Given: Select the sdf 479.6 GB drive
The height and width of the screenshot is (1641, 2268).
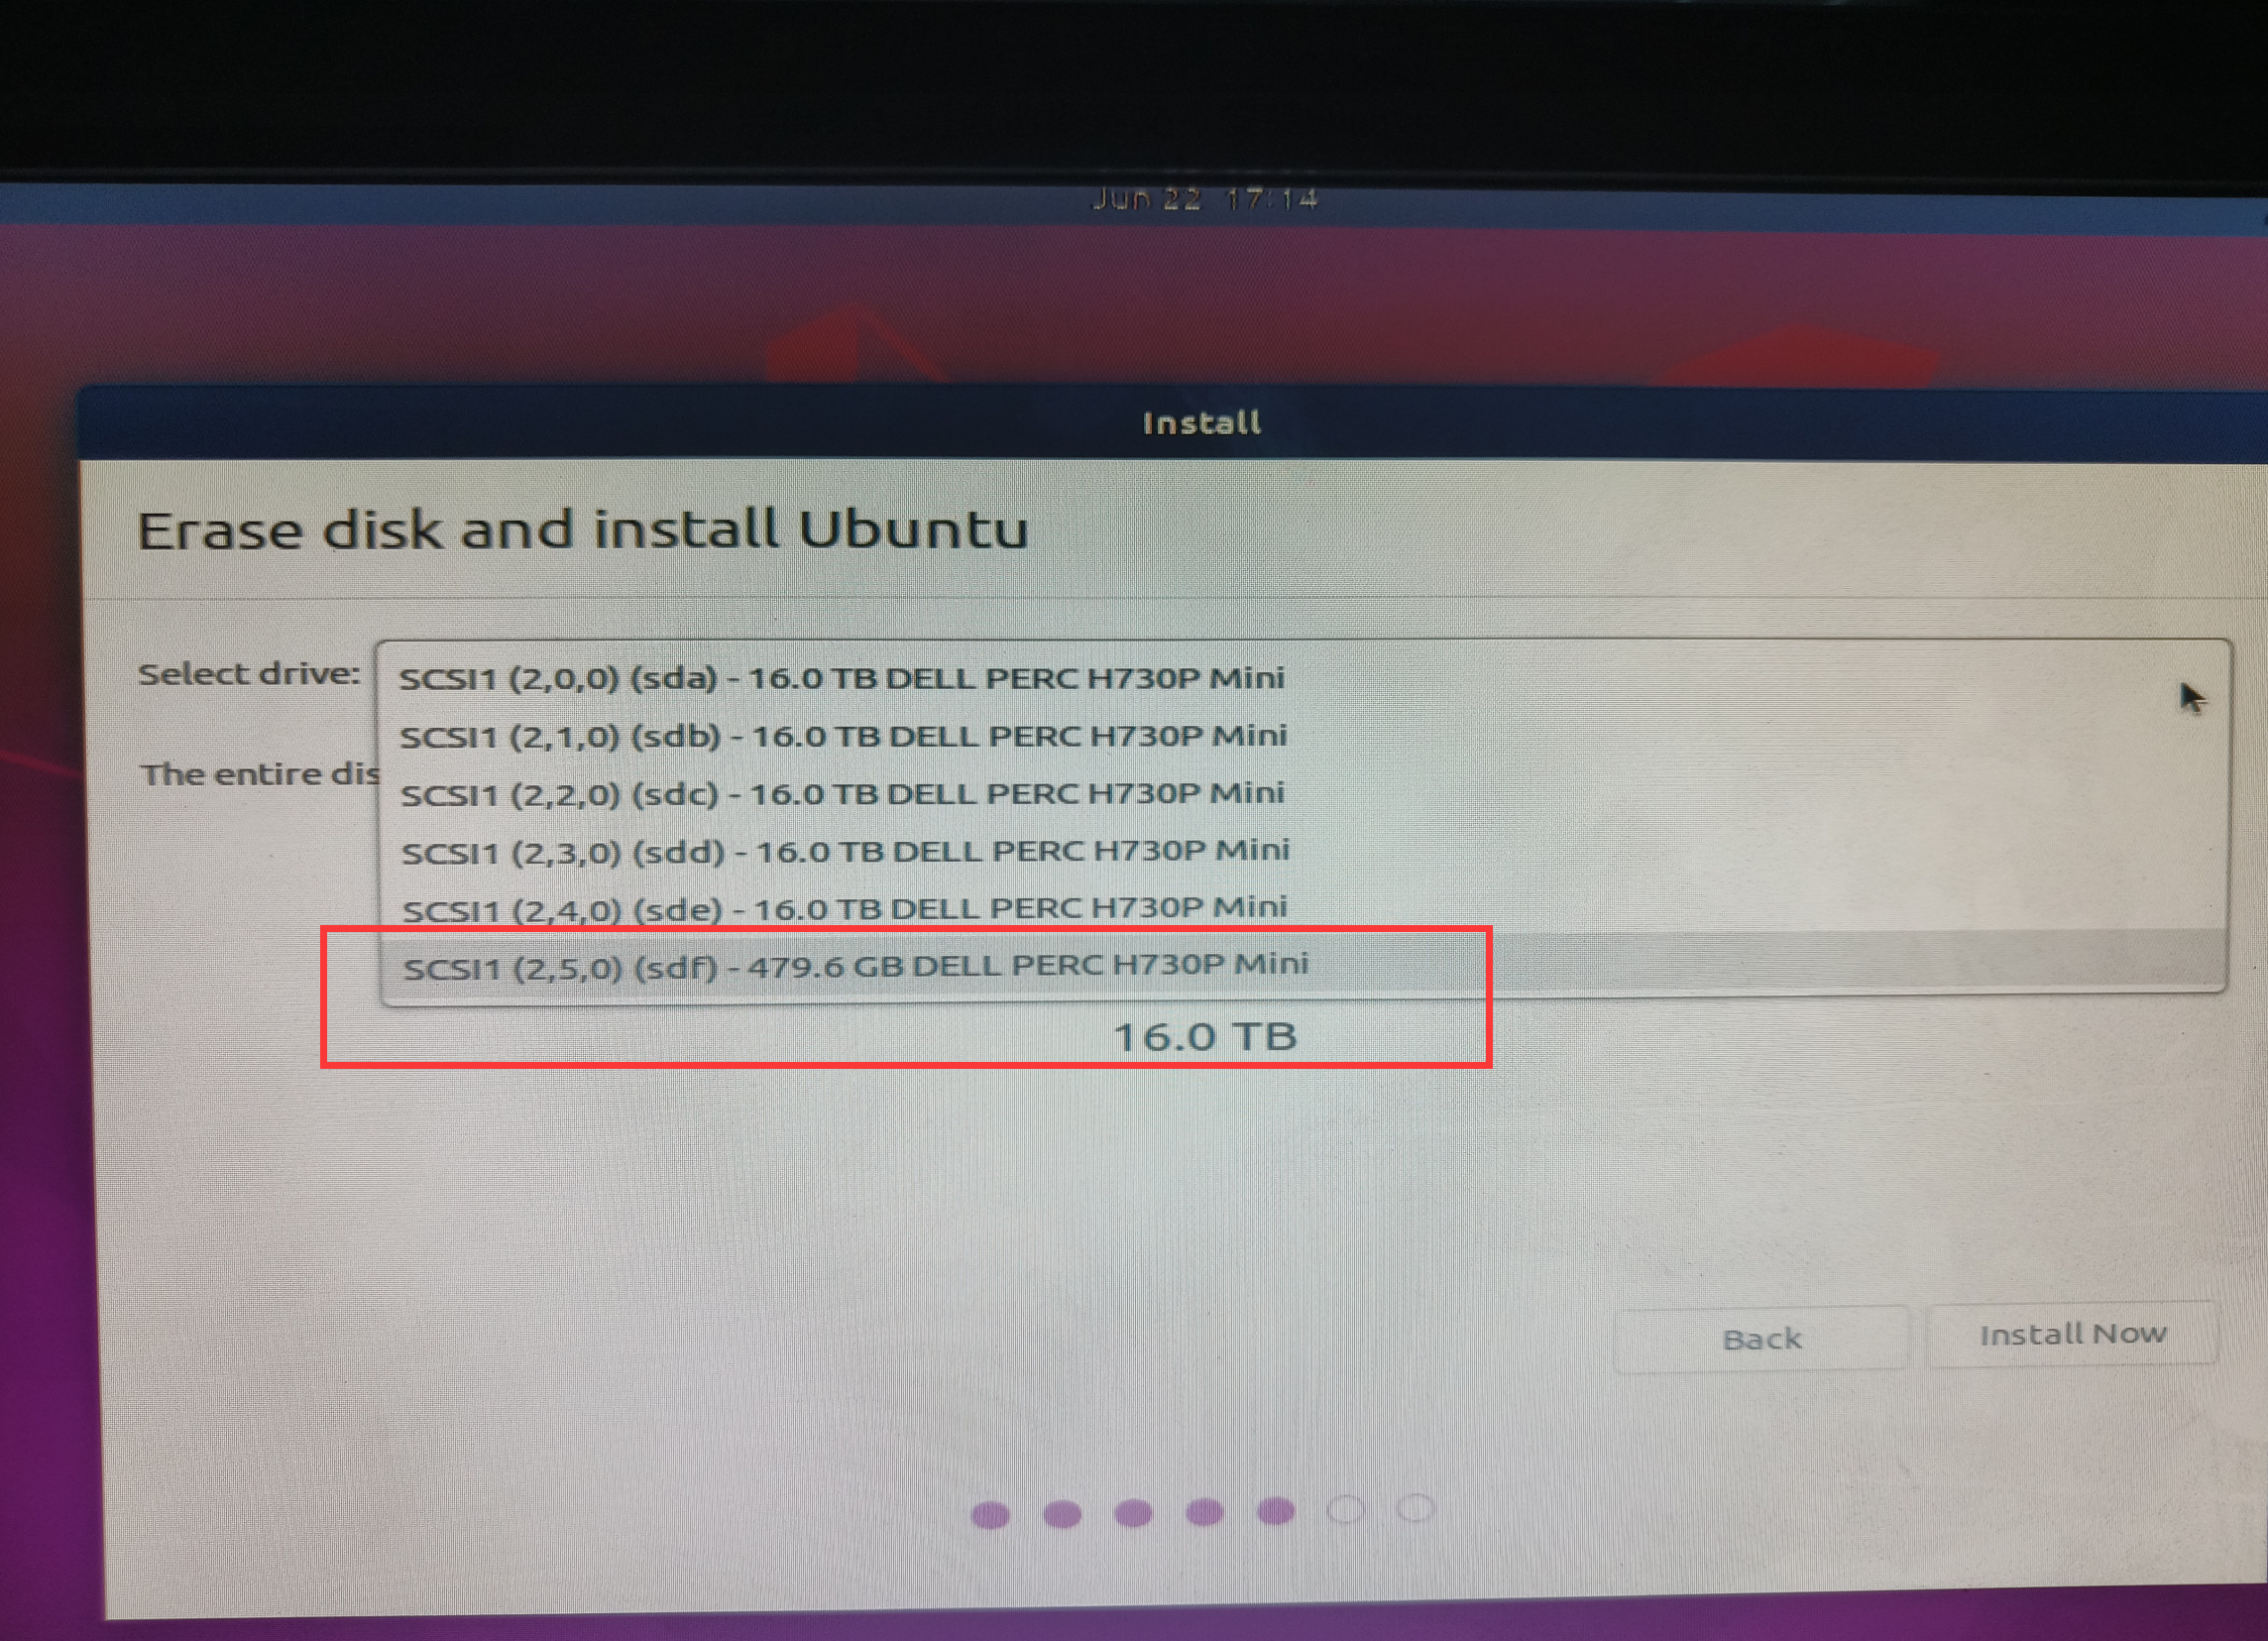Looking at the screenshot, I should 1303,964.
